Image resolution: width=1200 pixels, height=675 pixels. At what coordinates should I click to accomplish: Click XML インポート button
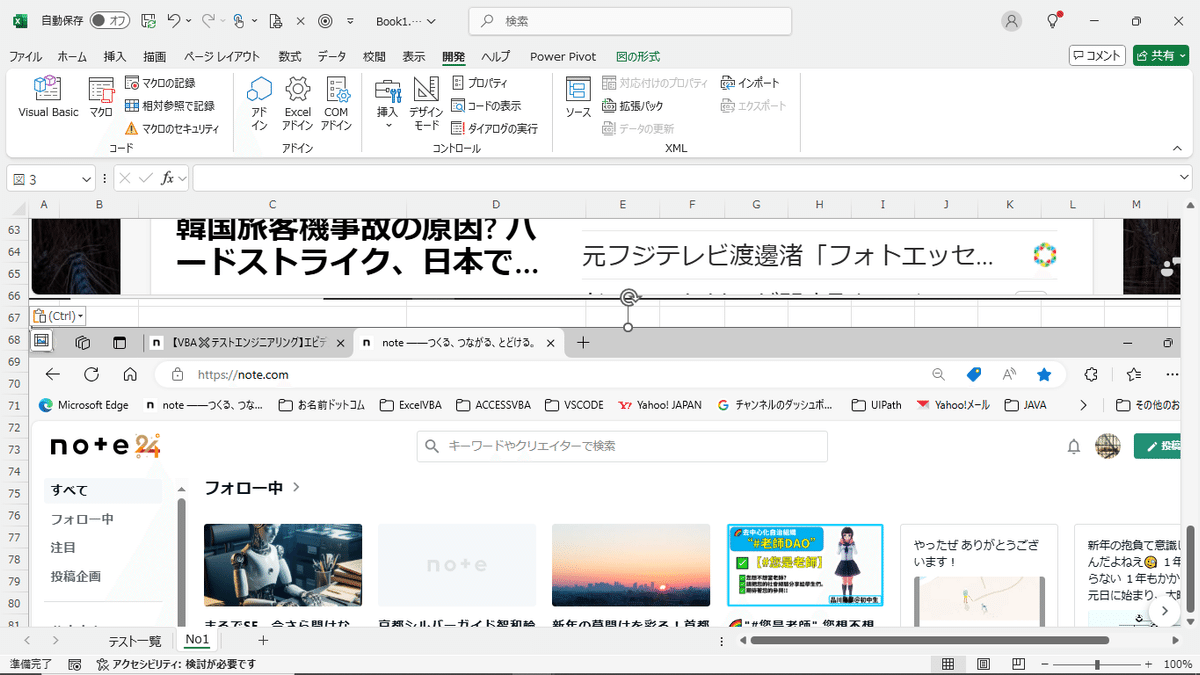750,83
